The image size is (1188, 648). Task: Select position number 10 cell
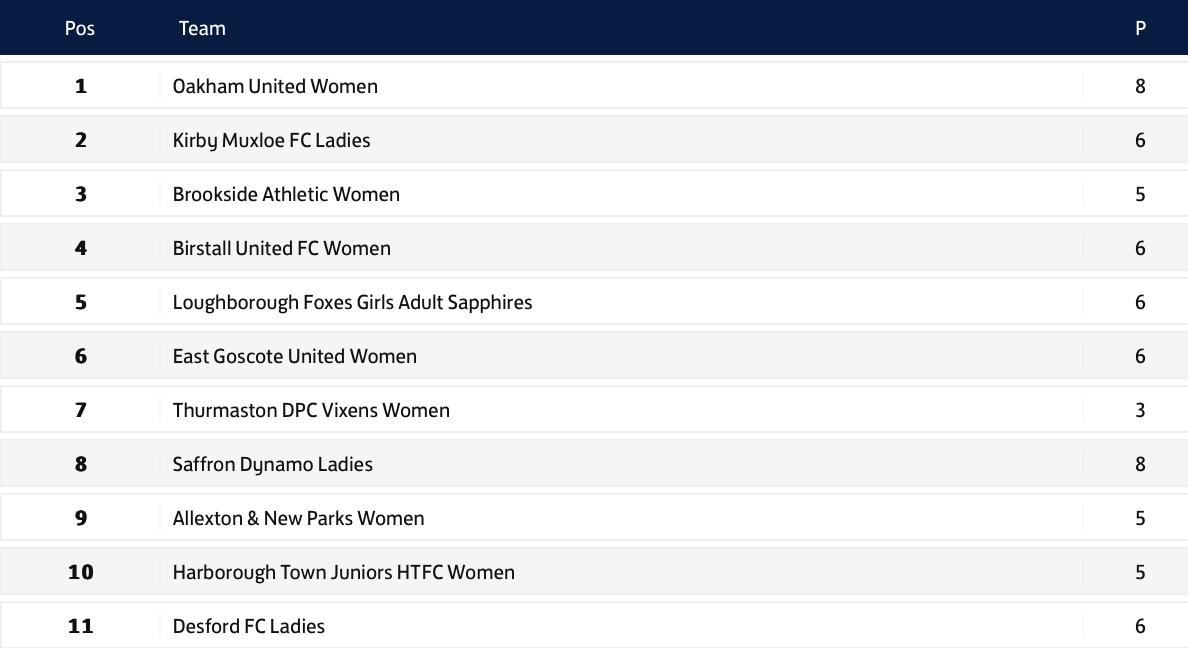coord(80,572)
